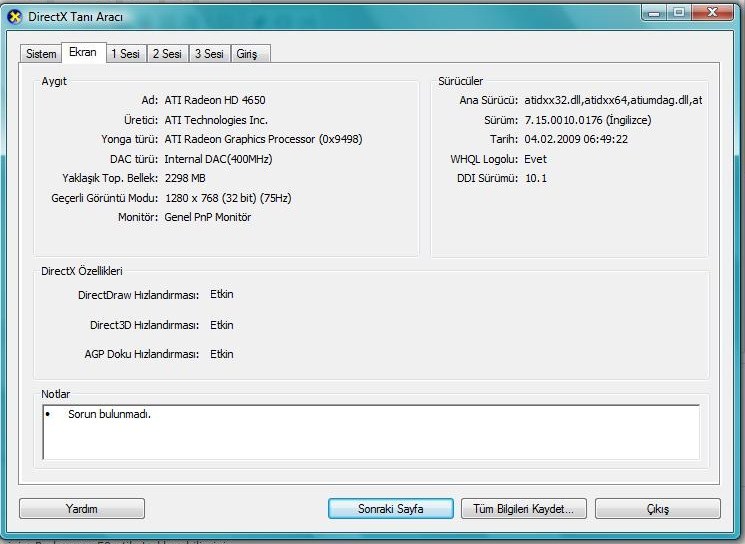The height and width of the screenshot is (544, 745).
Task: Click inside the Notlar text box
Action: 371,432
